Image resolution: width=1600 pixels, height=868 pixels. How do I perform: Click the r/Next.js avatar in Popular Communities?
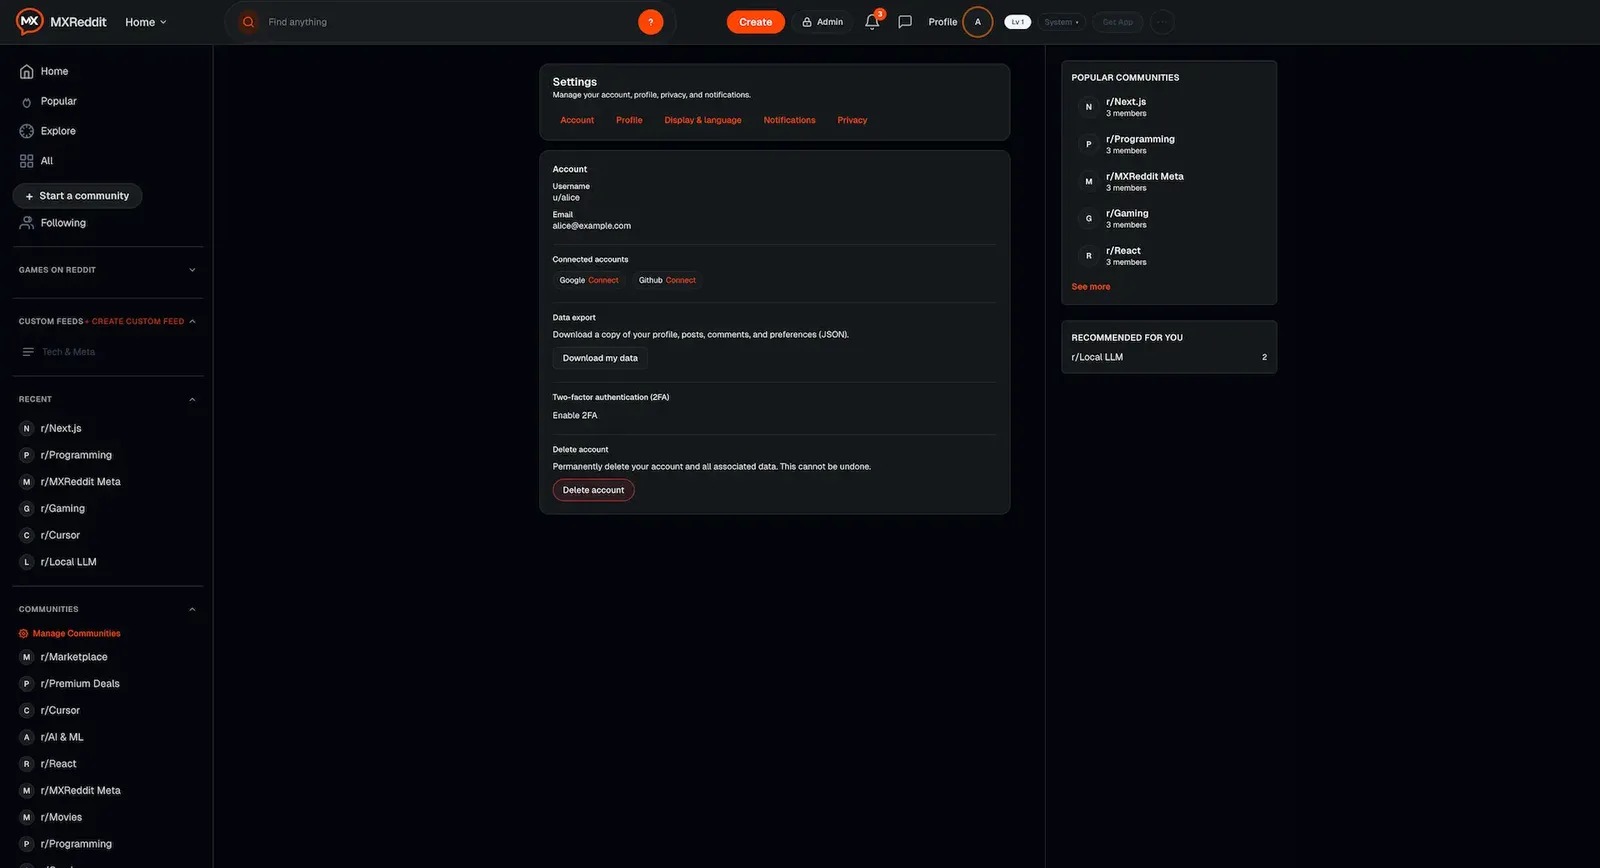[1089, 107]
